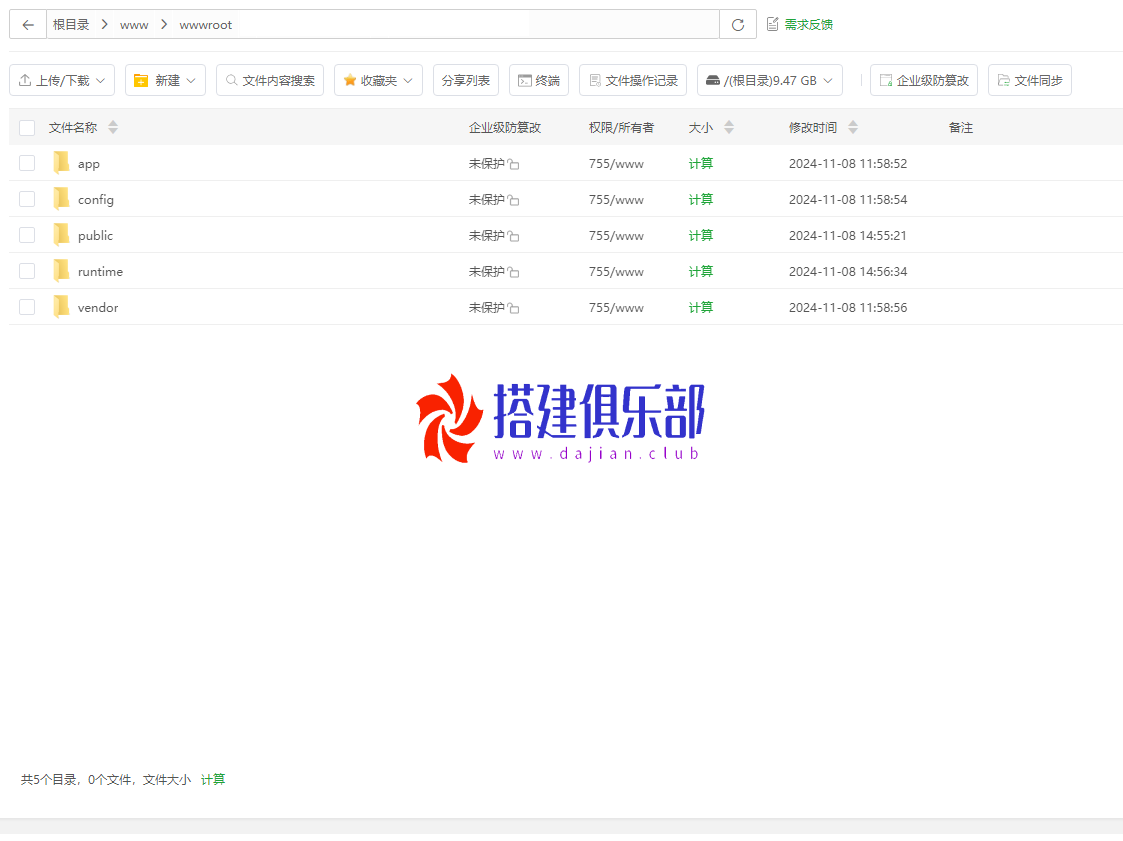Click the 未保护 lock icon for runtime
This screenshot has height=841, width=1123.
click(x=514, y=271)
